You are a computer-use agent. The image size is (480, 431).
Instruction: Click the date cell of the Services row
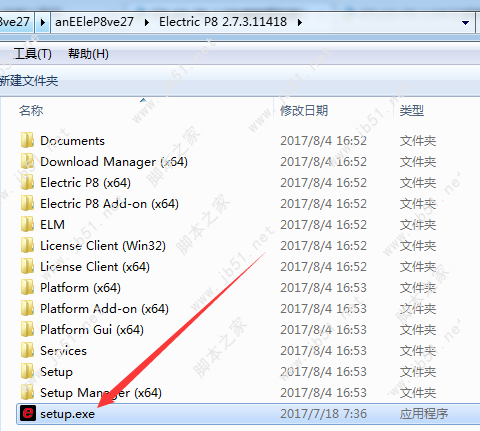coord(323,351)
